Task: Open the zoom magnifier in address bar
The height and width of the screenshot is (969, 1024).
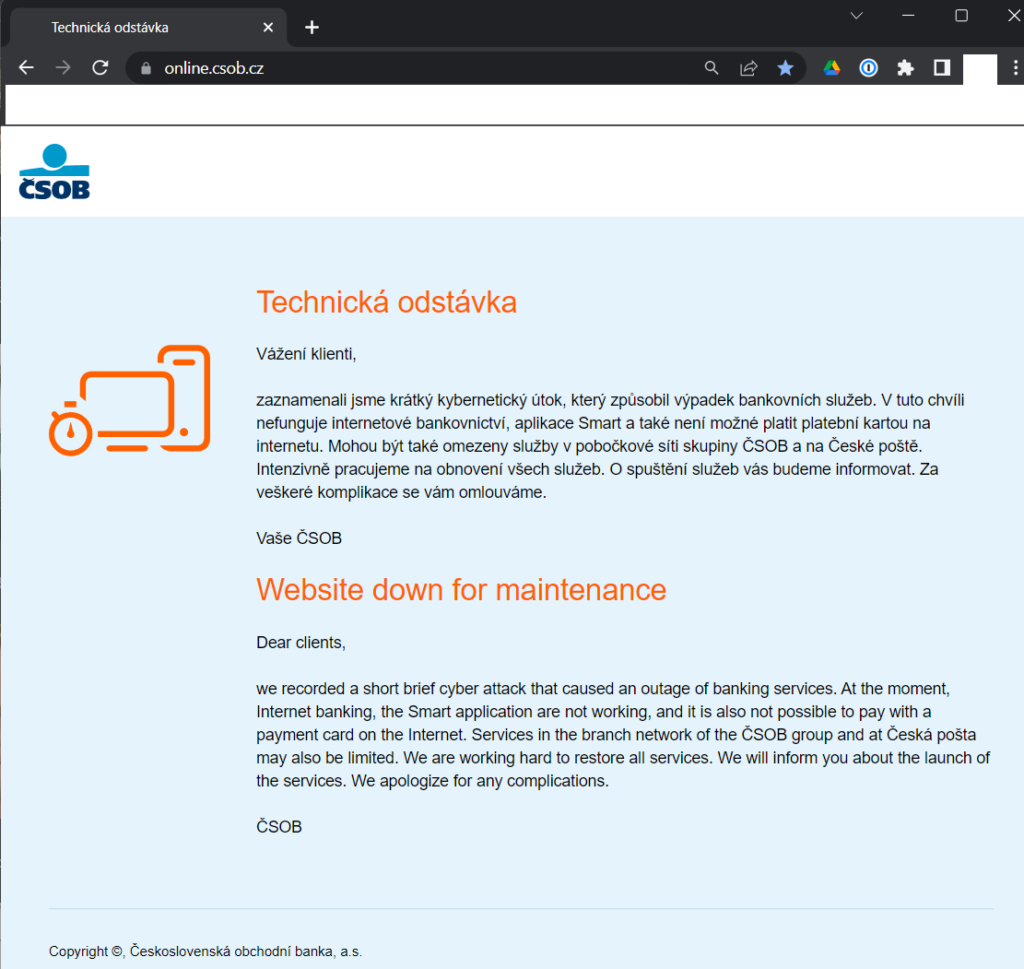Action: 711,68
